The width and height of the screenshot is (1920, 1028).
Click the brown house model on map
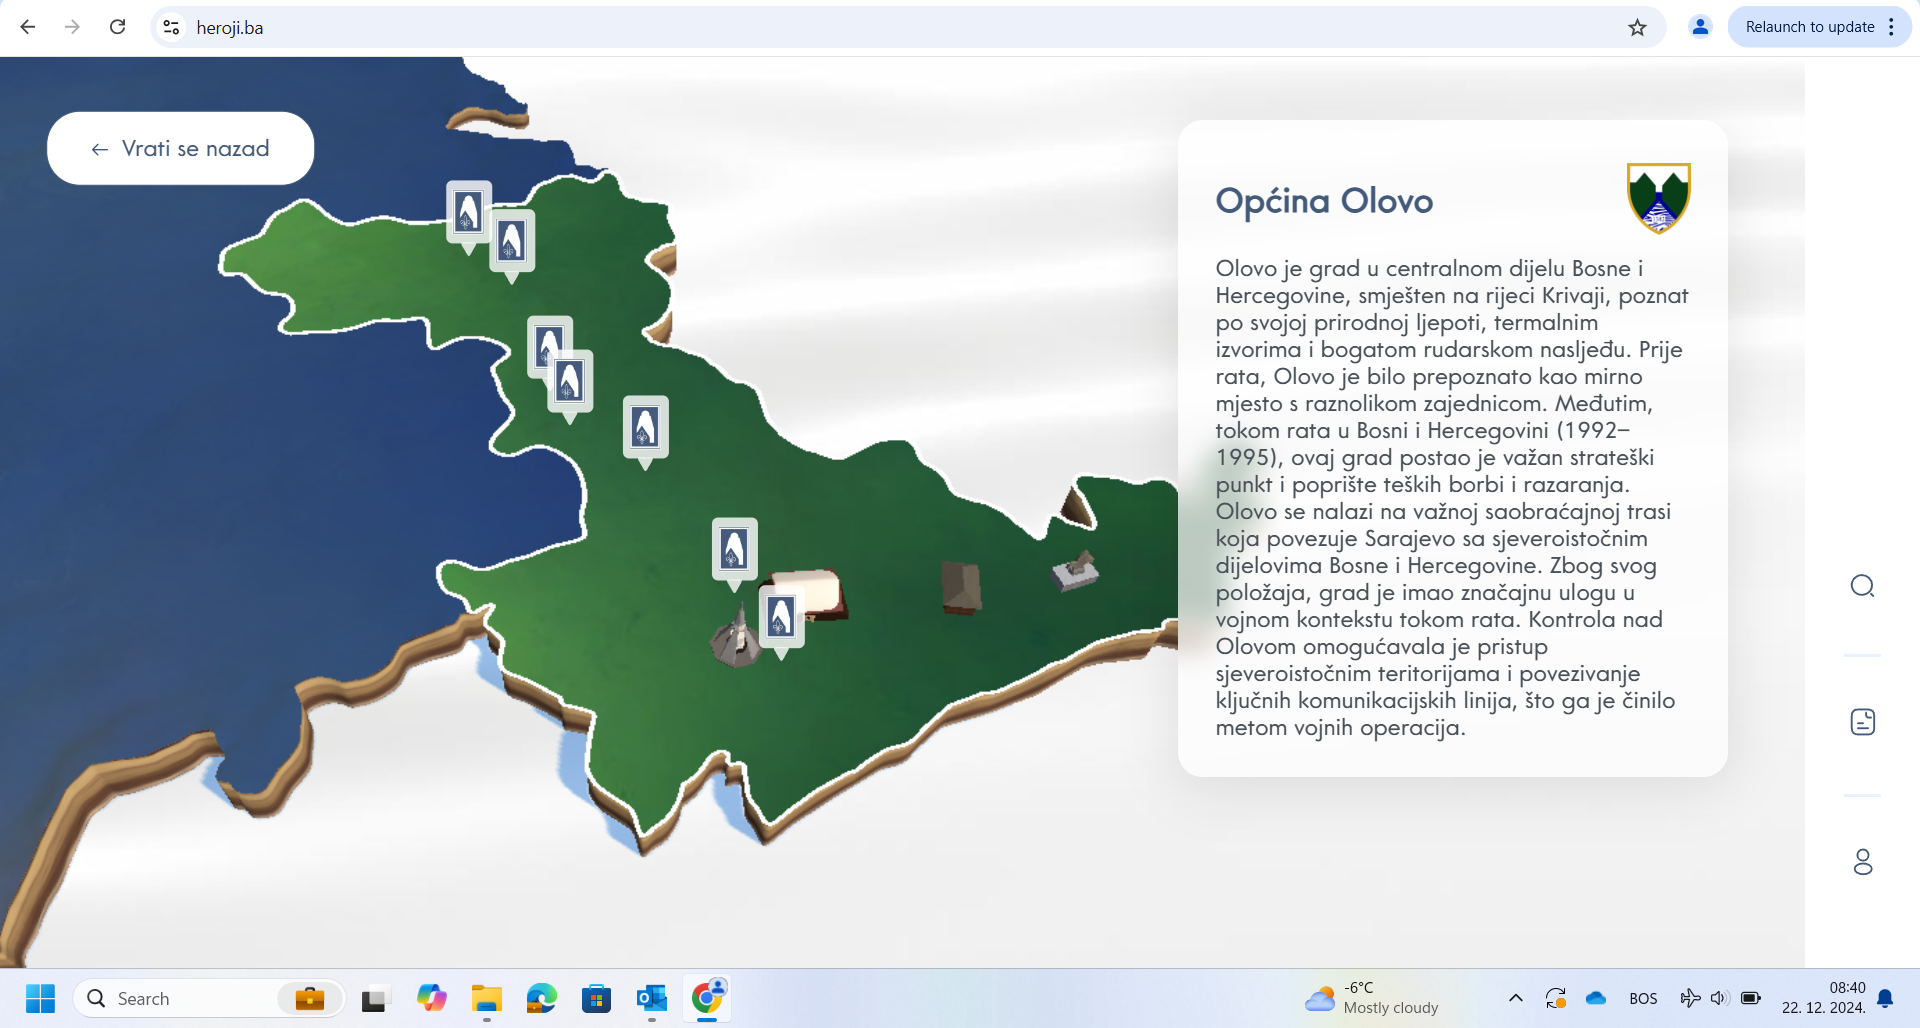coord(961,586)
